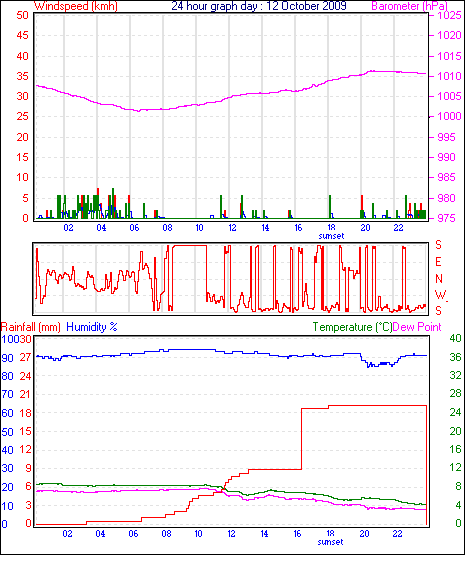Screen dimensions: 466x566
Task: Click hour 06 on the bottom graph axis
Action: [133, 534]
